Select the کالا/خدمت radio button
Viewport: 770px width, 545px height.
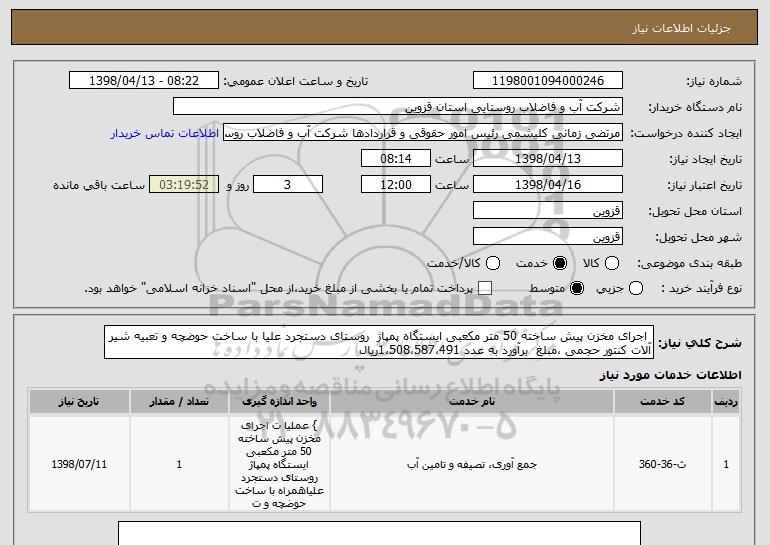[493, 263]
